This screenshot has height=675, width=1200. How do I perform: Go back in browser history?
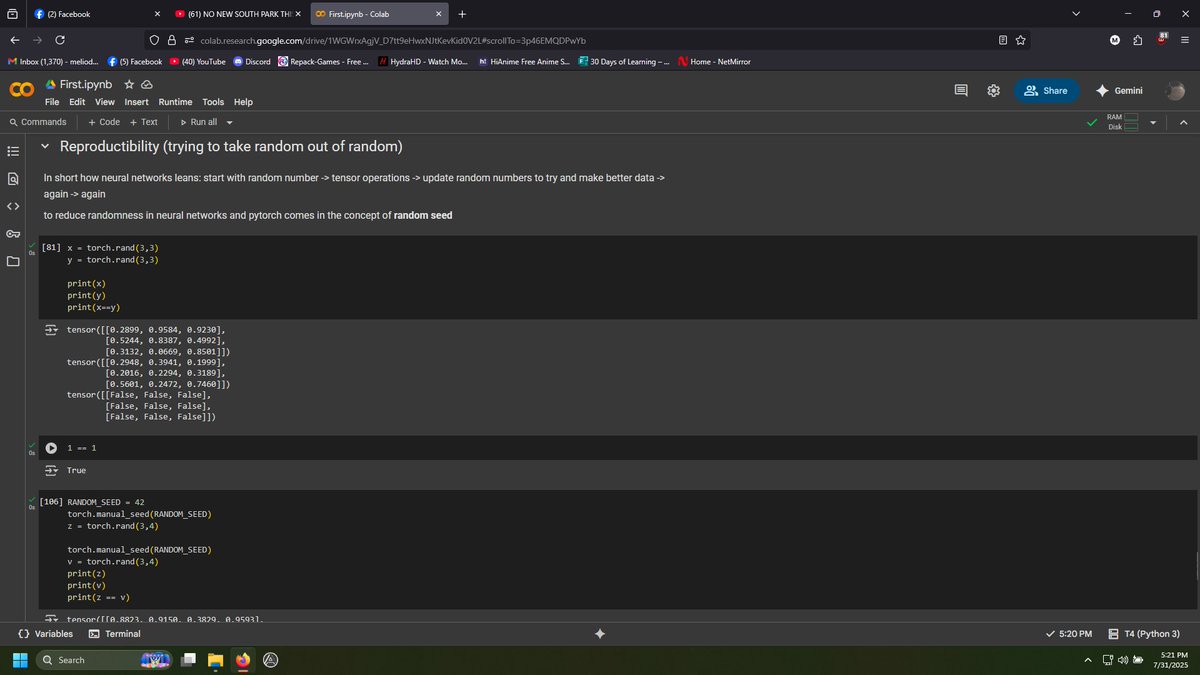(14, 40)
